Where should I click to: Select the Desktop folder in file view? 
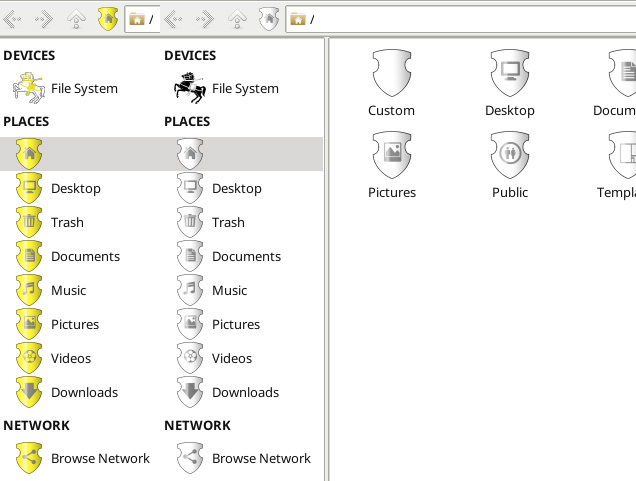pyautogui.click(x=510, y=83)
